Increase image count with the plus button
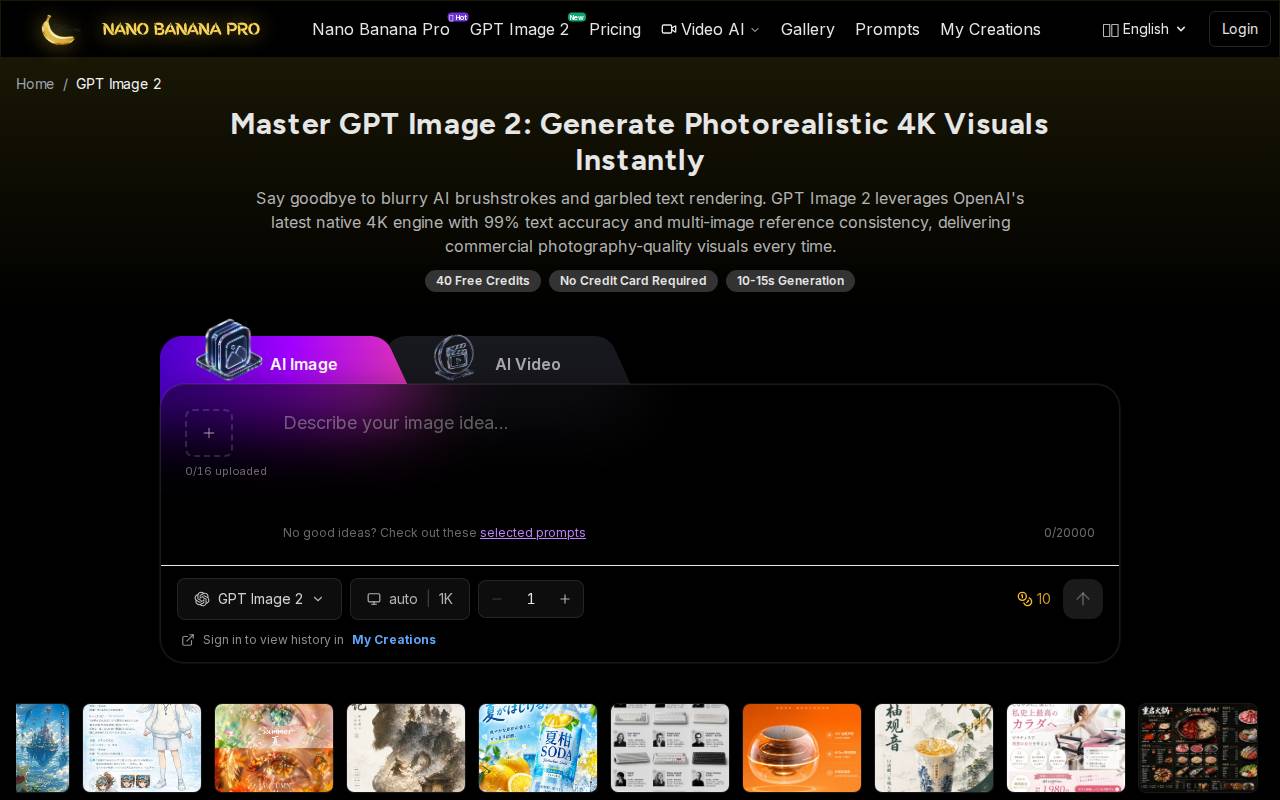Viewport: 1280px width, 800px height. [565, 599]
